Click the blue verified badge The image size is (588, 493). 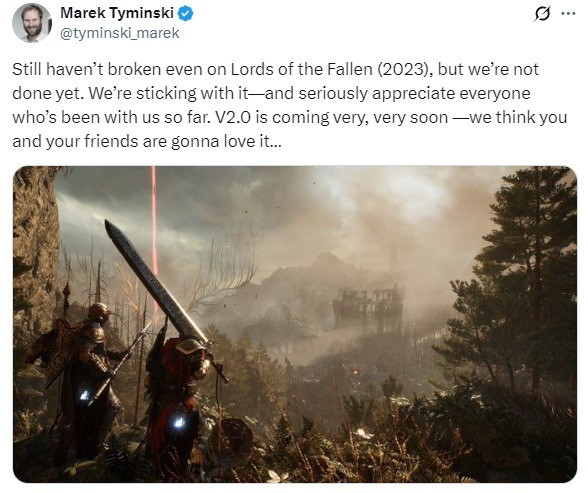pos(185,13)
